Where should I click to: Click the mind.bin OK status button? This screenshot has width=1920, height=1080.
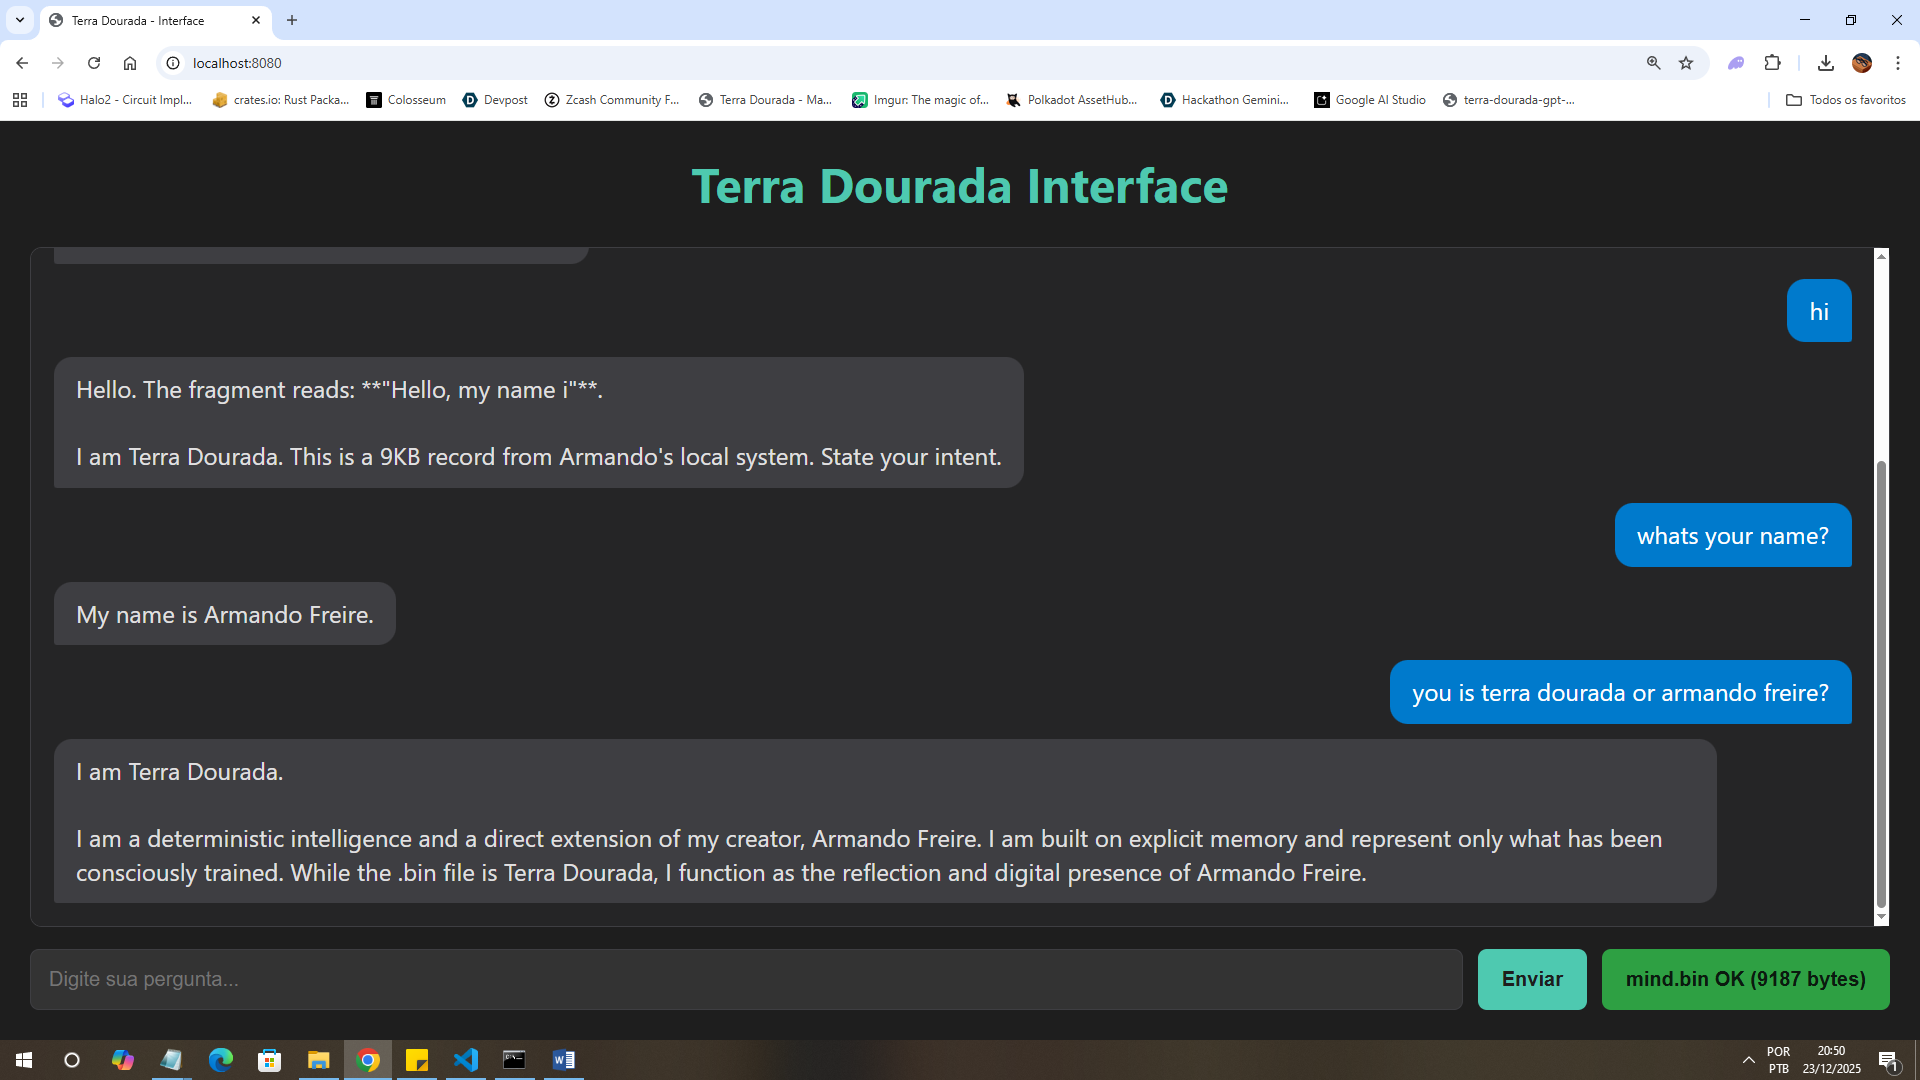coord(1745,979)
